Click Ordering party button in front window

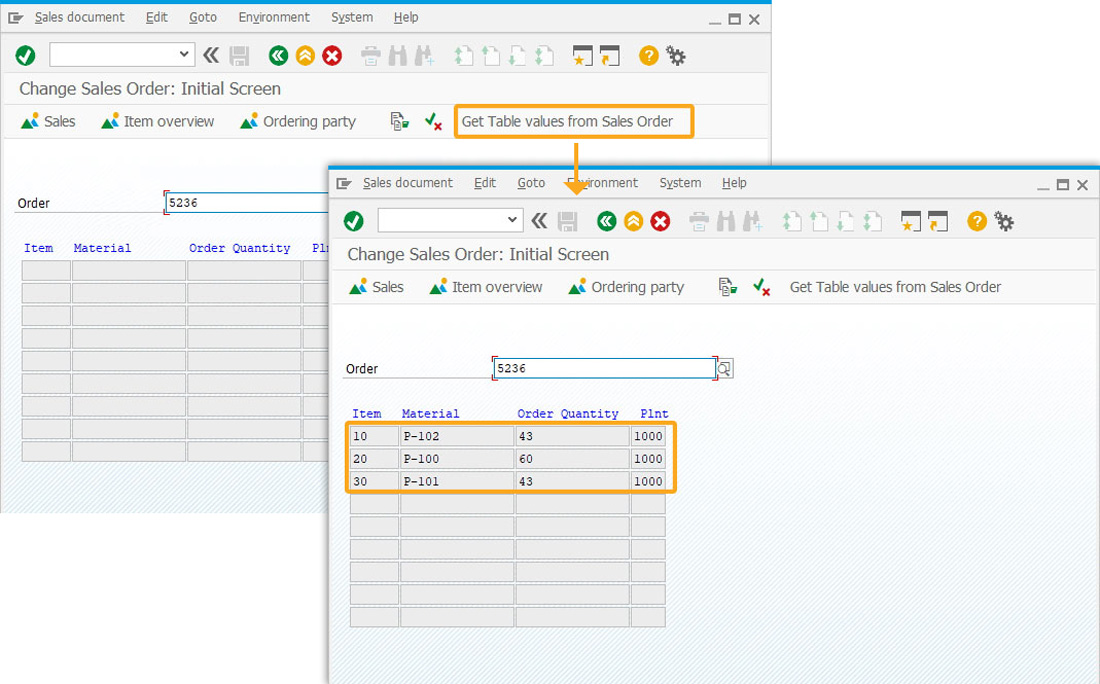click(626, 287)
